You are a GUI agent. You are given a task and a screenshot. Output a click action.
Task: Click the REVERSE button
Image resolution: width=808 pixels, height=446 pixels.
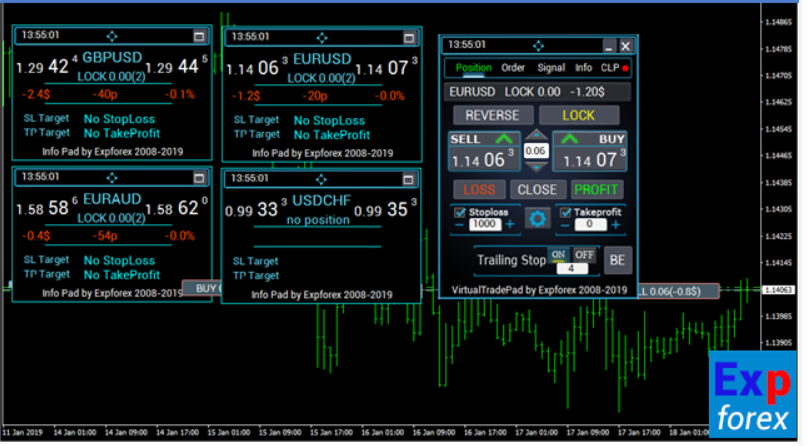pyautogui.click(x=492, y=115)
